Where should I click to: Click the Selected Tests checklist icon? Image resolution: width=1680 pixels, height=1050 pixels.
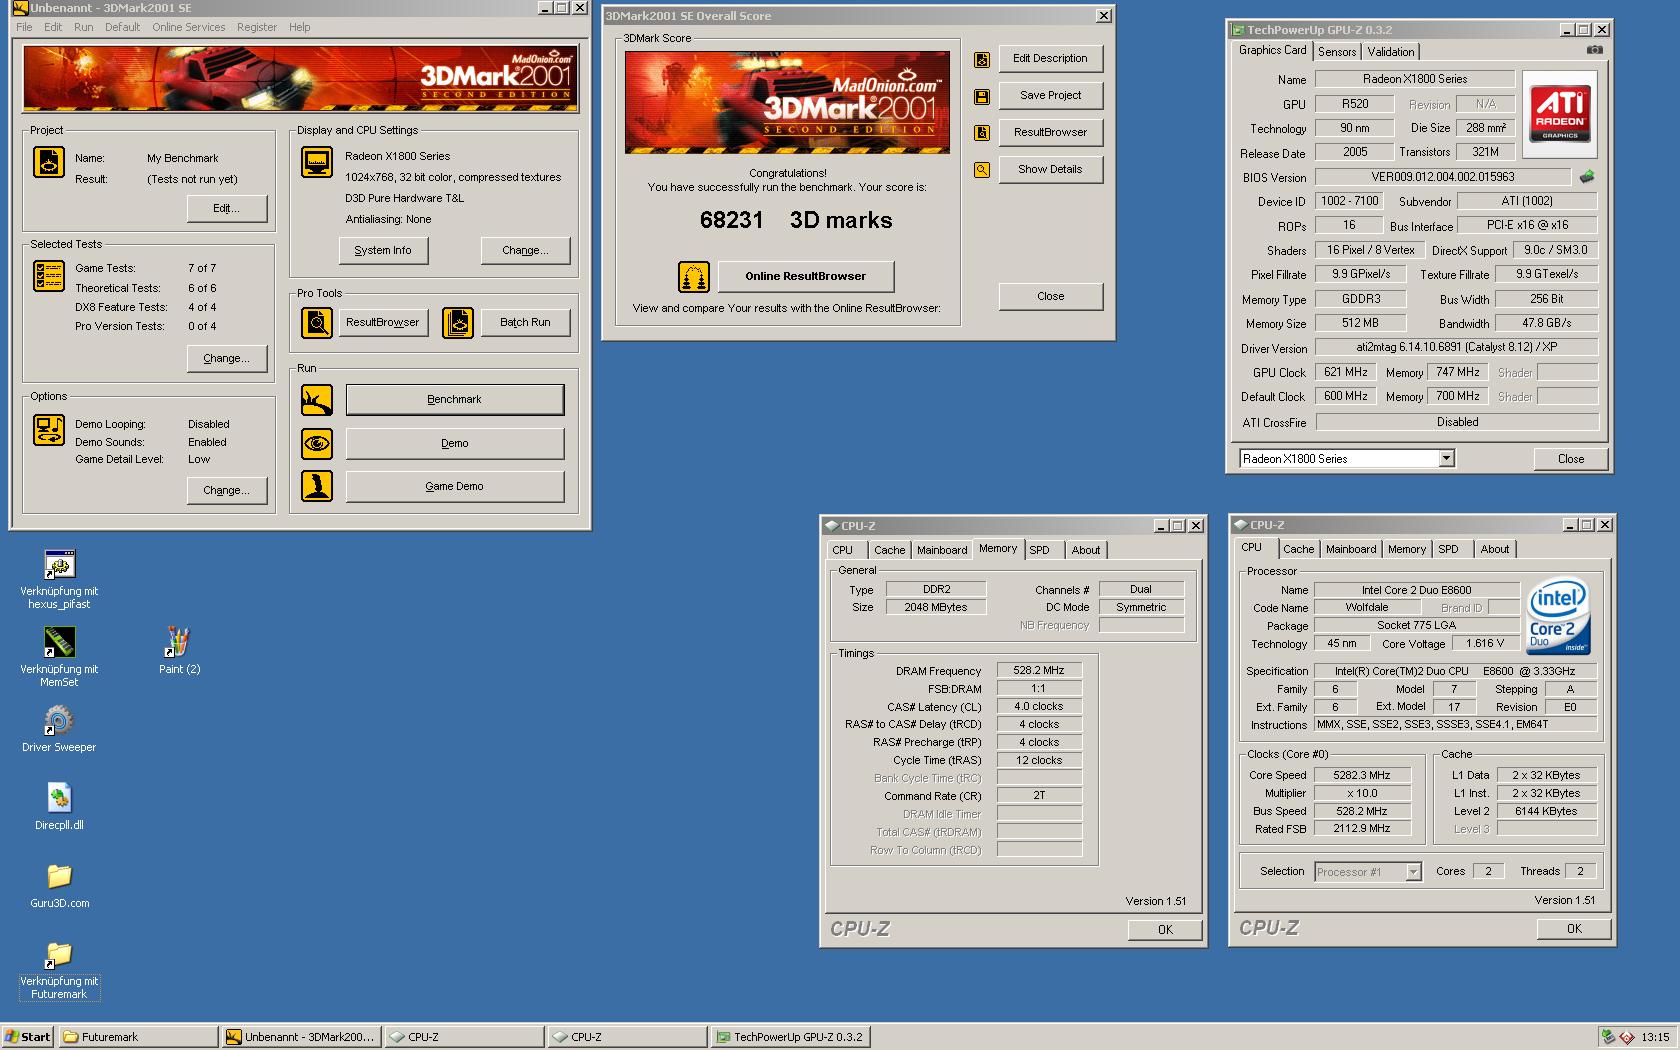click(x=49, y=275)
